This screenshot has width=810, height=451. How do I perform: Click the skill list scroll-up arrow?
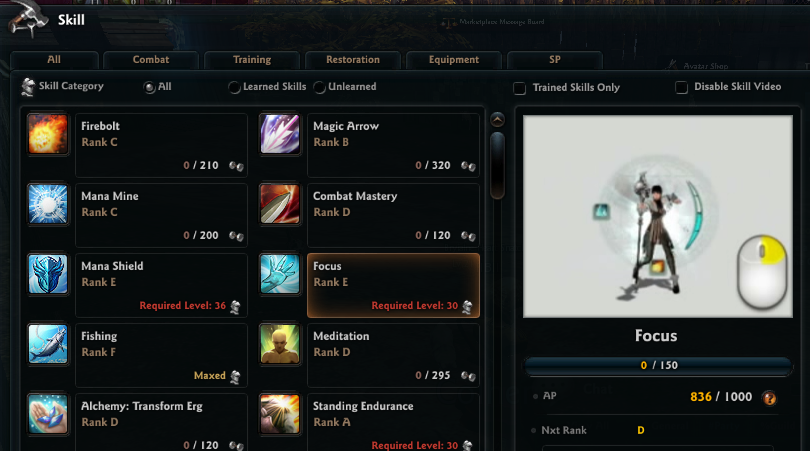click(497, 120)
